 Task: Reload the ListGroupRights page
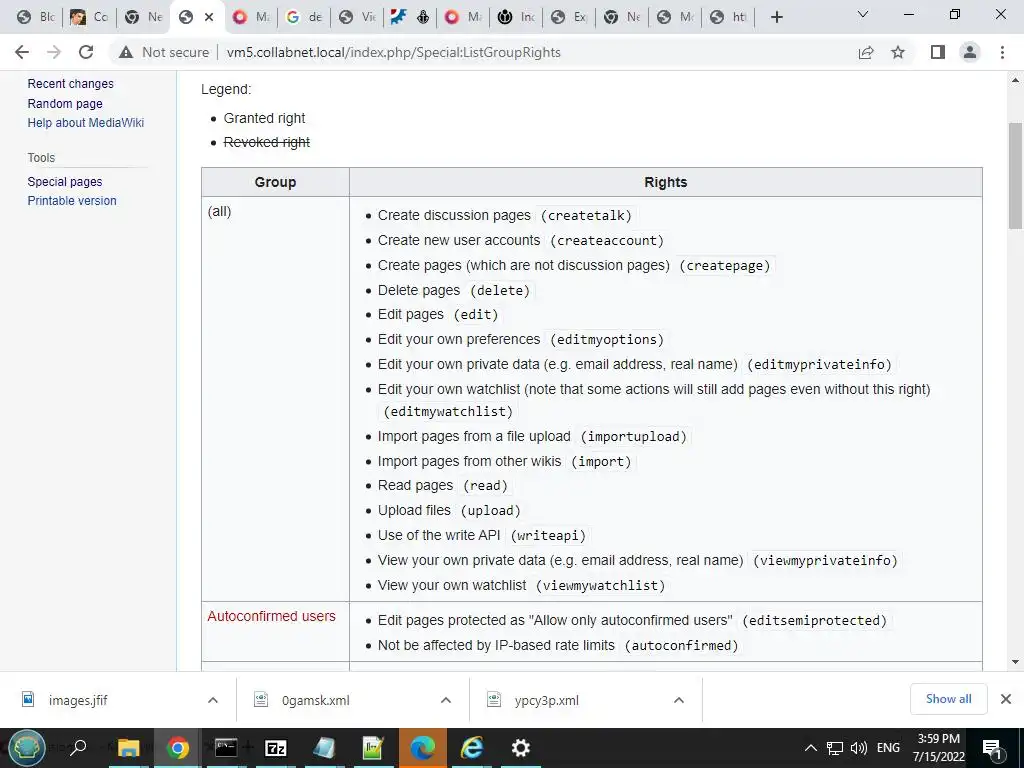click(86, 52)
